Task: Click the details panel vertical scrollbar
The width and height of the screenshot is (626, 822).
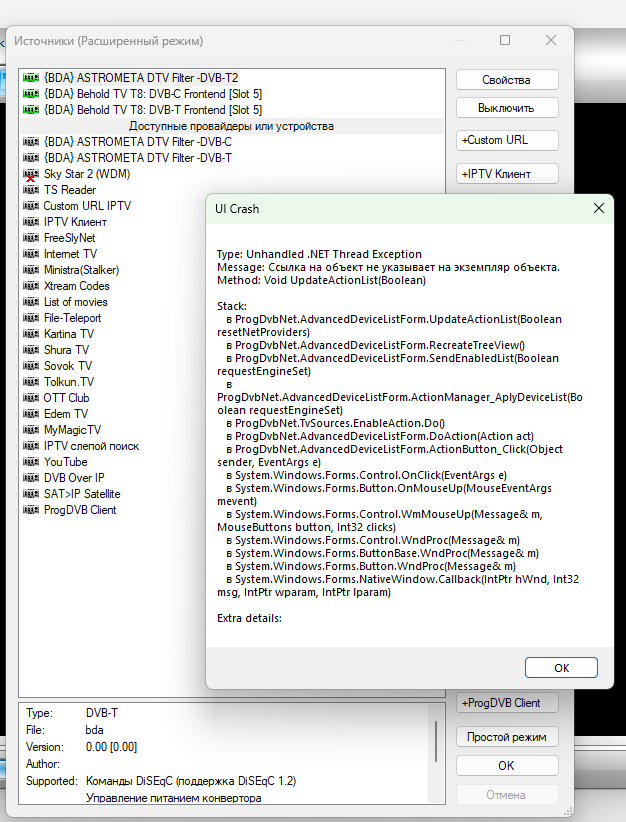Action: click(x=435, y=741)
